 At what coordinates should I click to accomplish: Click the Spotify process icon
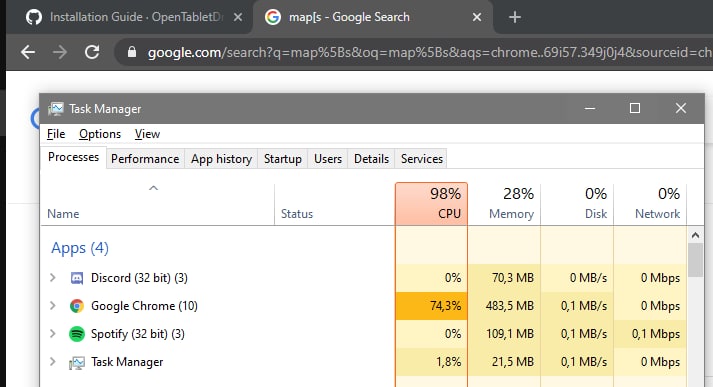pos(77,334)
